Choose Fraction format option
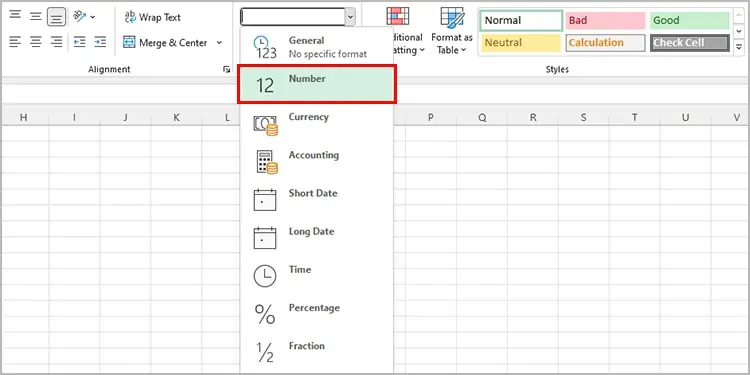The height and width of the screenshot is (375, 750). point(317,353)
